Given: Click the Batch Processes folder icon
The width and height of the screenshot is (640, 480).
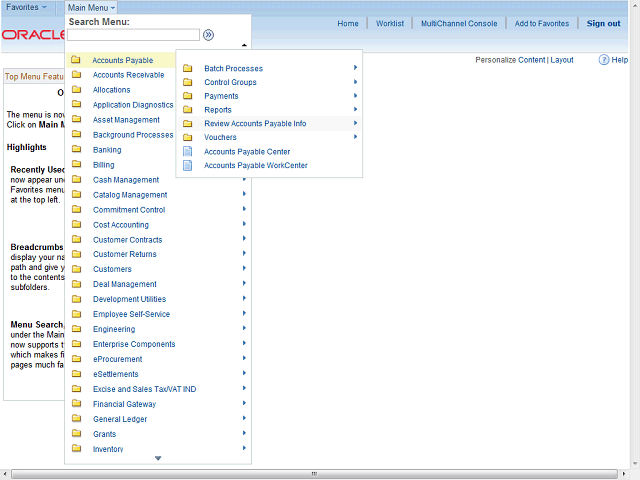Looking at the screenshot, I should (x=187, y=69).
